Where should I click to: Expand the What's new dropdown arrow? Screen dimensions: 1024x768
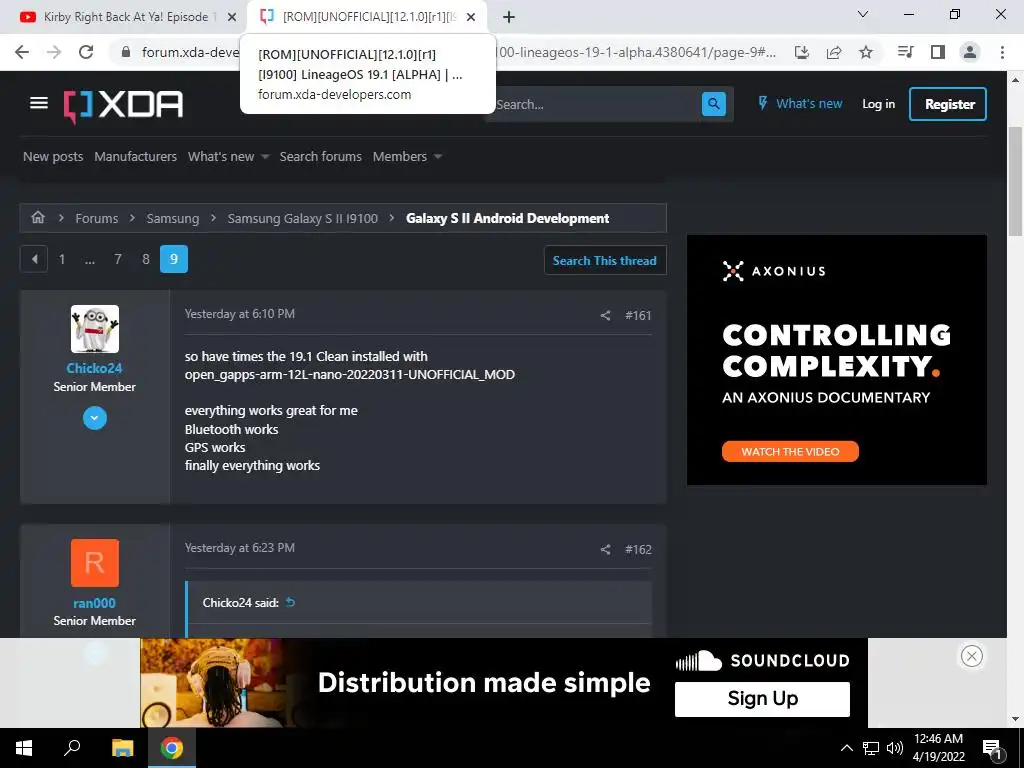[264, 157]
